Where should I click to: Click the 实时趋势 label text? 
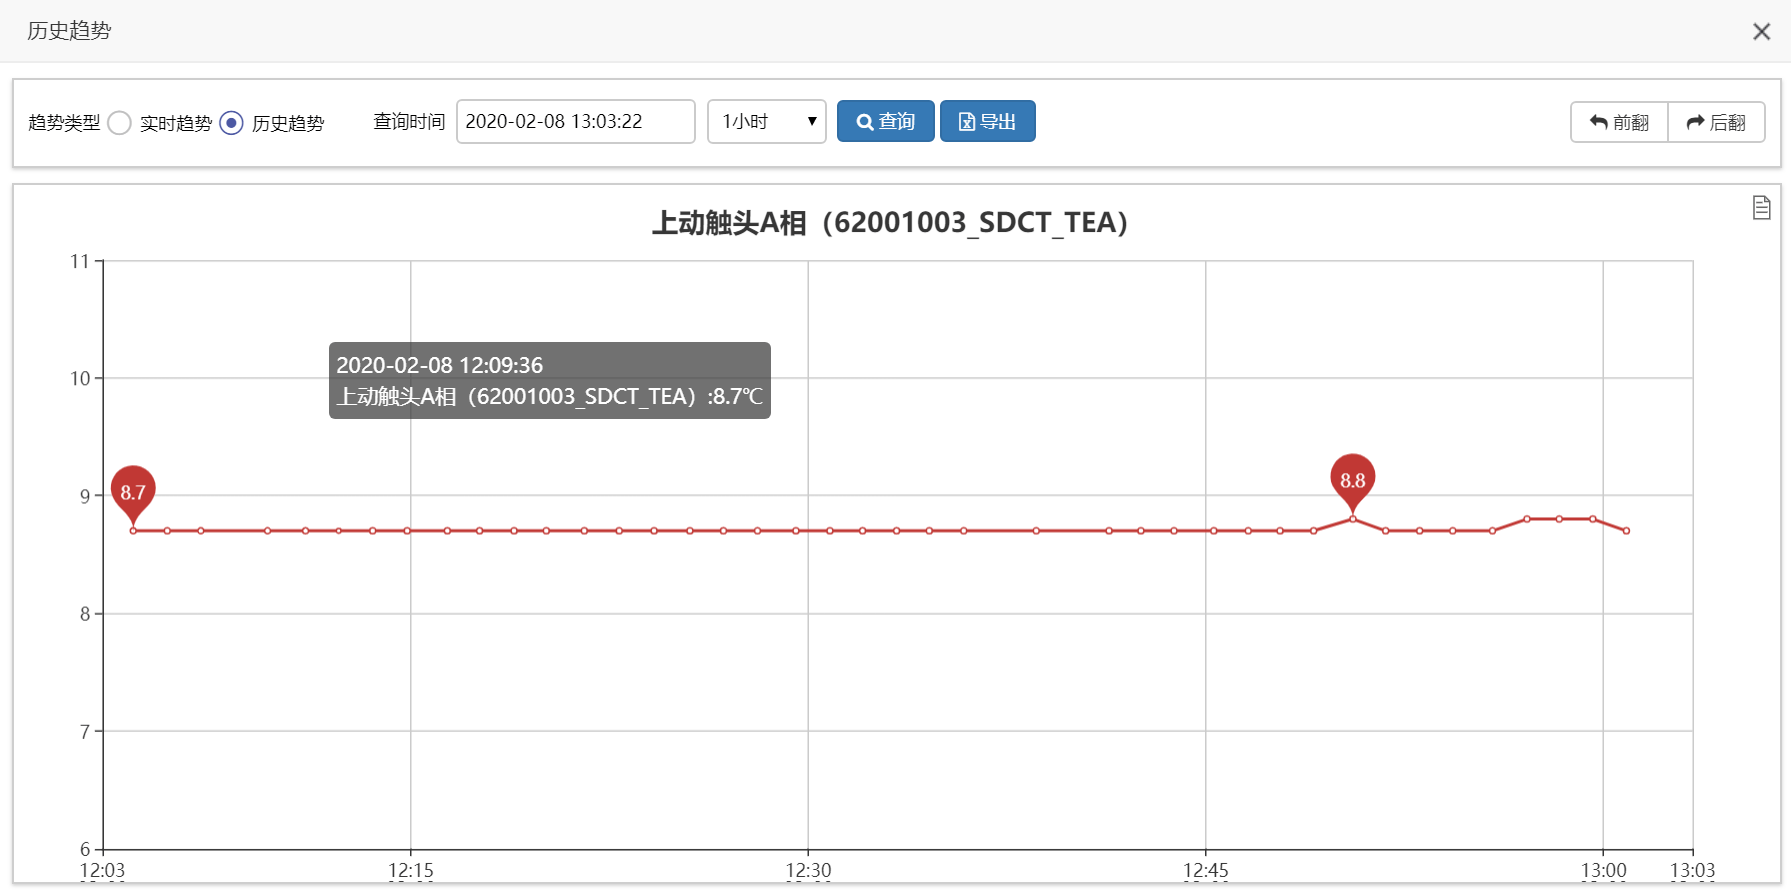[176, 123]
